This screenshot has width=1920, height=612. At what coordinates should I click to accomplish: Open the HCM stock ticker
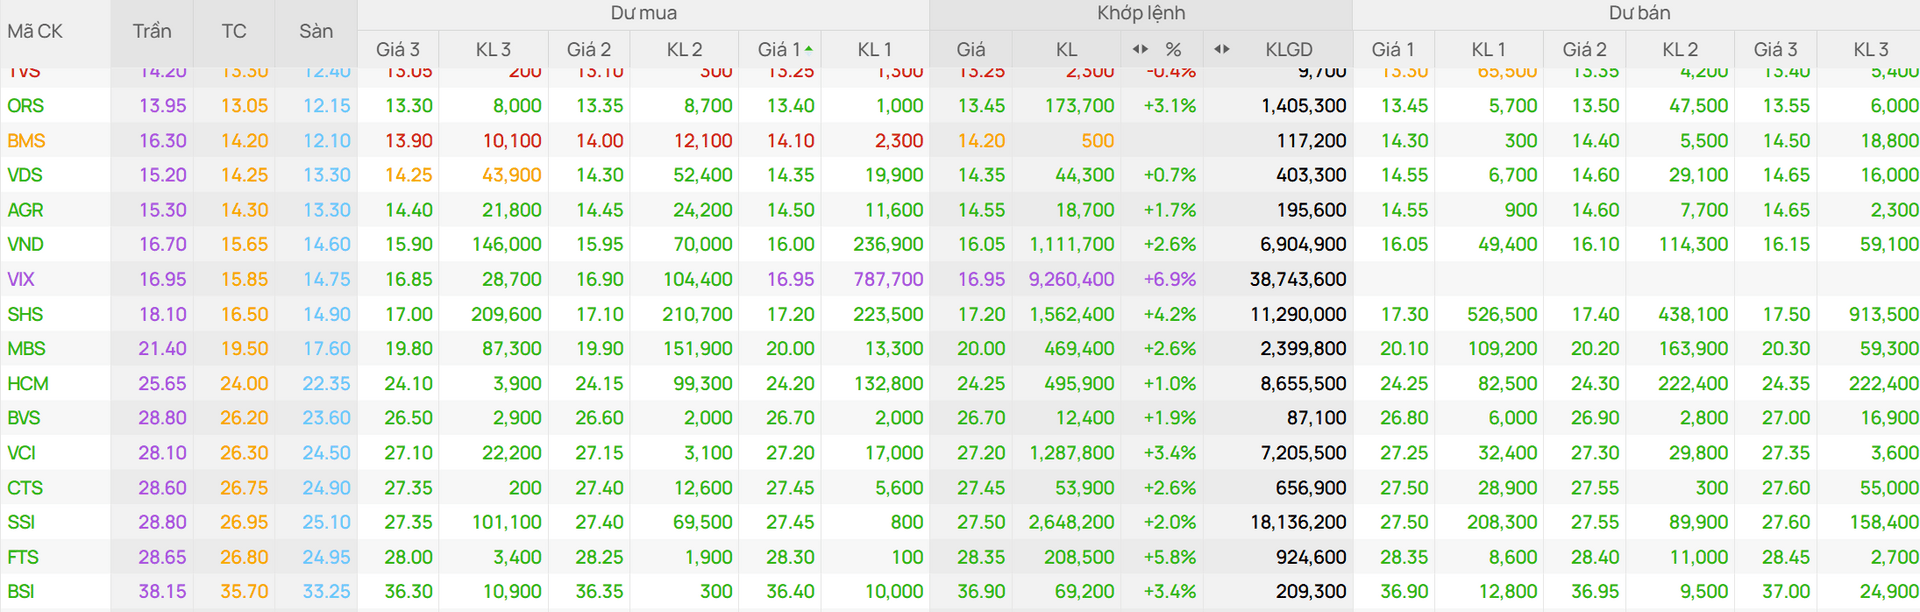(28, 384)
